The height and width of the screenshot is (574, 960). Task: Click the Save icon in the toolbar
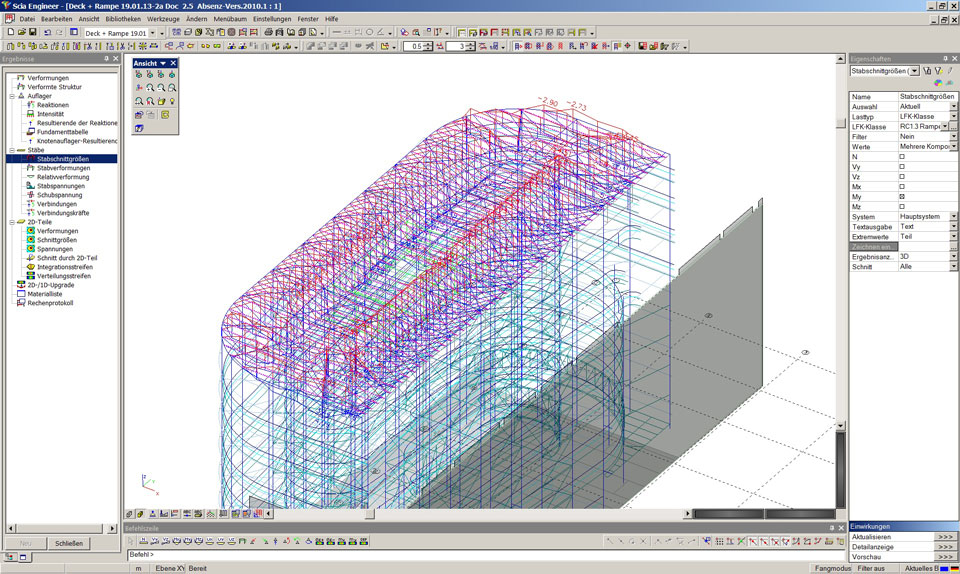point(33,33)
